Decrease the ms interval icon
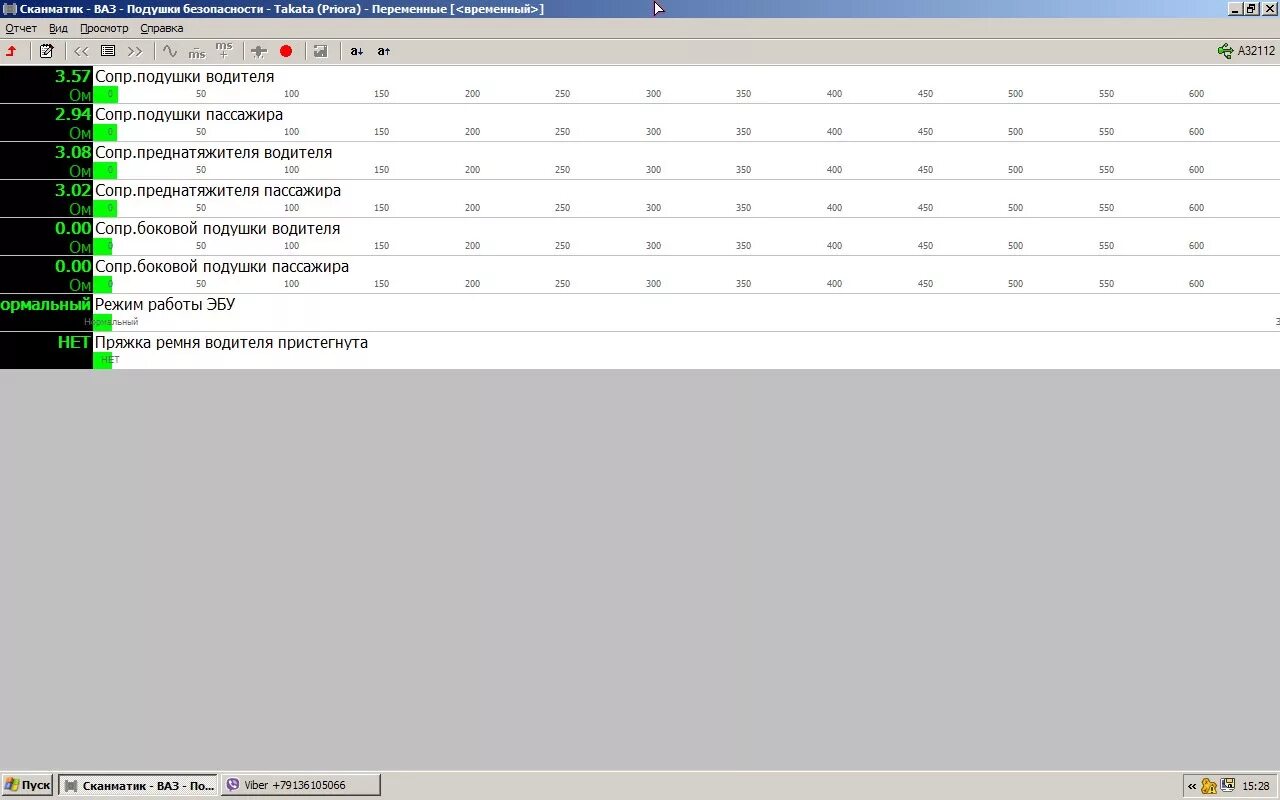Screen dimensions: 1280x800 pyautogui.click(x=197, y=51)
